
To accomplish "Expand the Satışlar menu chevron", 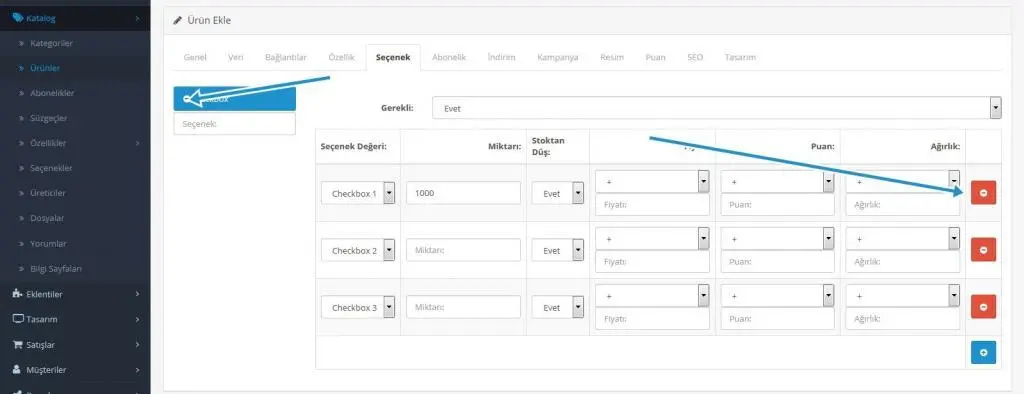I will (137, 344).
